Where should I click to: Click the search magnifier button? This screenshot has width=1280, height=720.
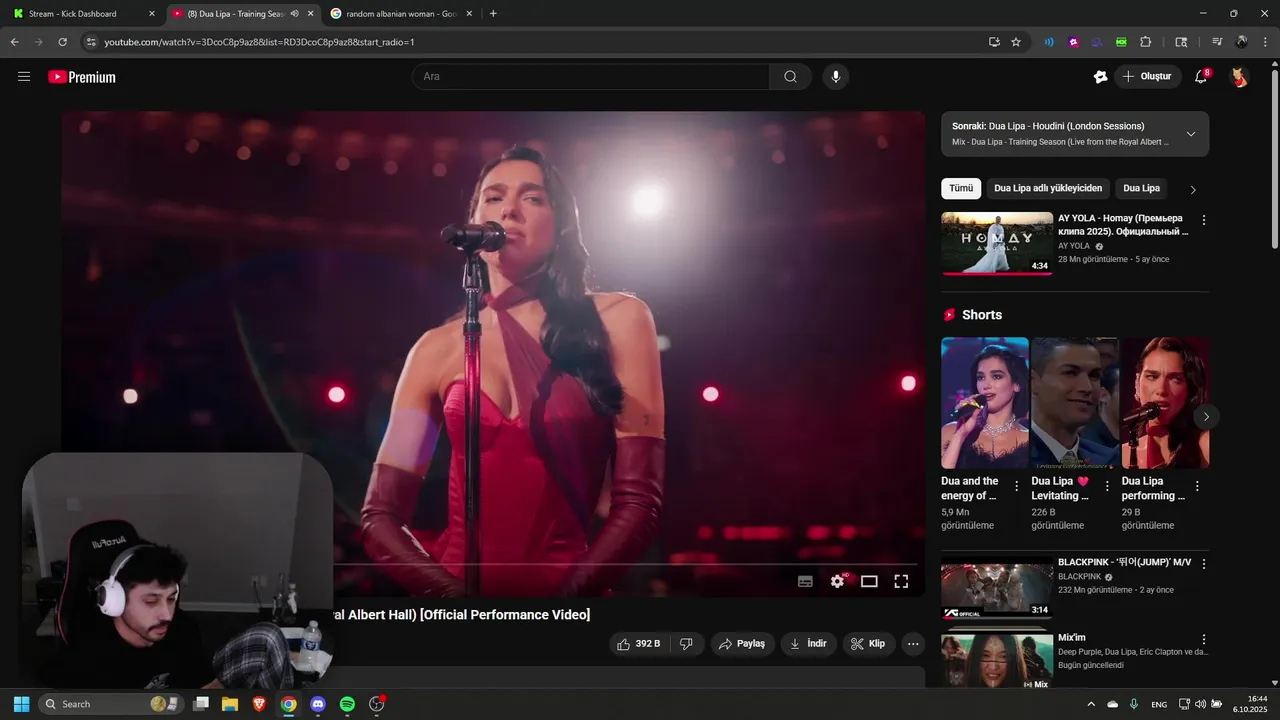click(790, 76)
